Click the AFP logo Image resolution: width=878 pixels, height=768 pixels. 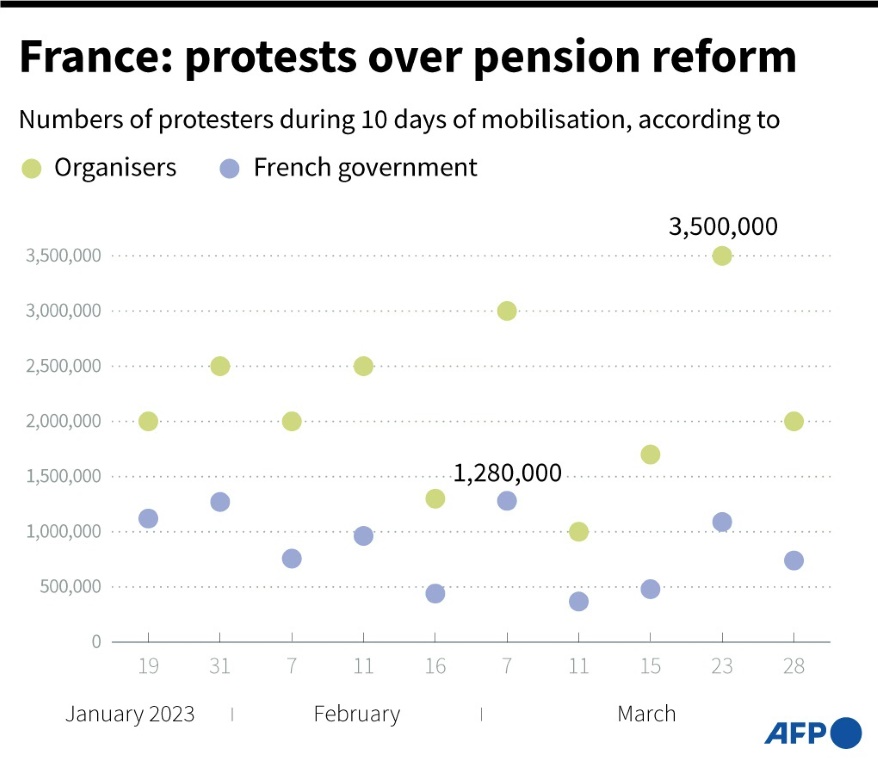812,734
